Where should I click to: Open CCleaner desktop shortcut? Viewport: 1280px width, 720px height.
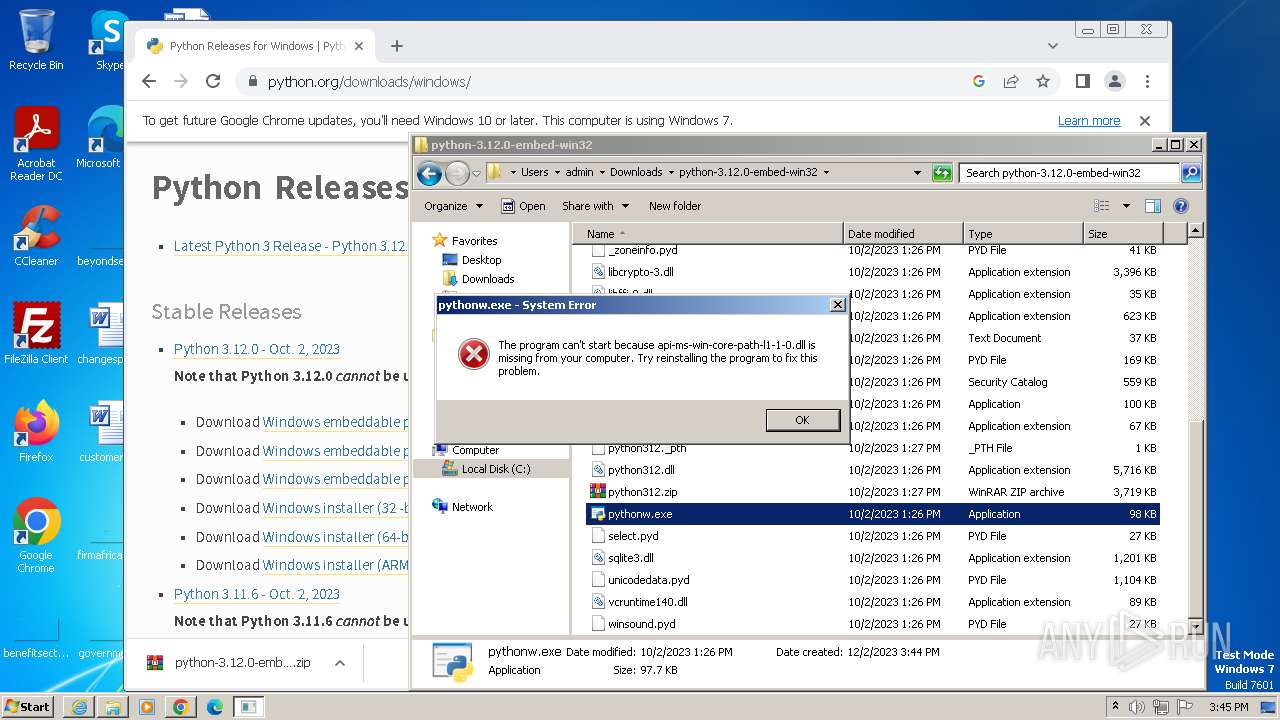click(36, 235)
